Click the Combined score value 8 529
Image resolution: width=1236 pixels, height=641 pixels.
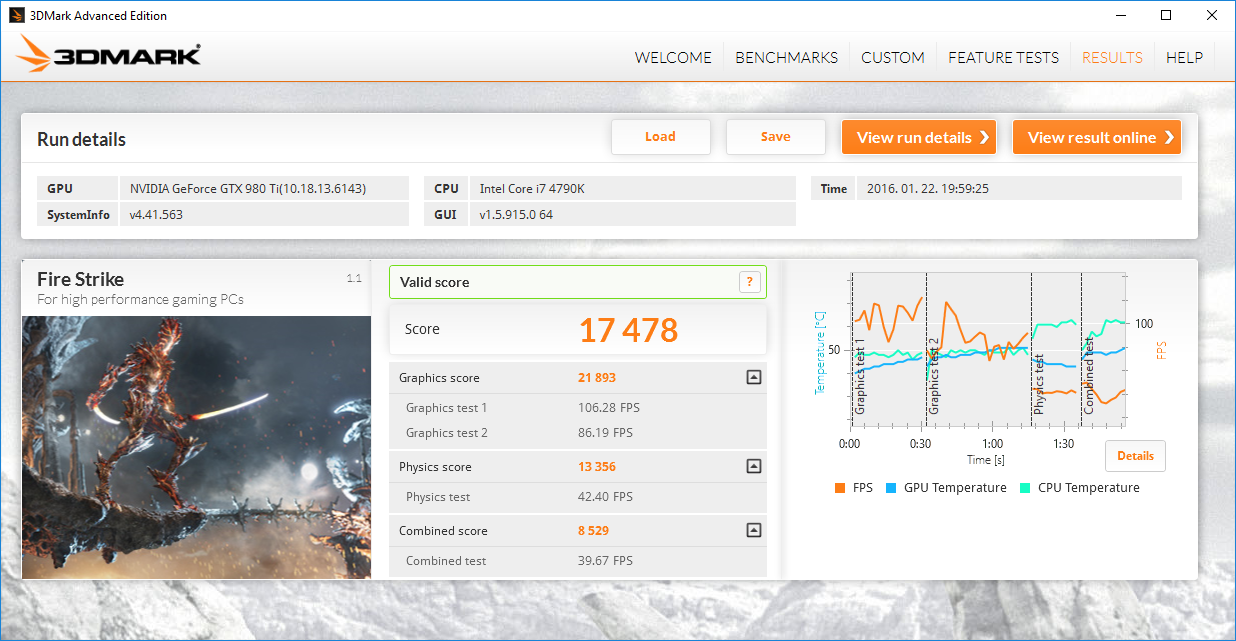pyautogui.click(x=594, y=531)
